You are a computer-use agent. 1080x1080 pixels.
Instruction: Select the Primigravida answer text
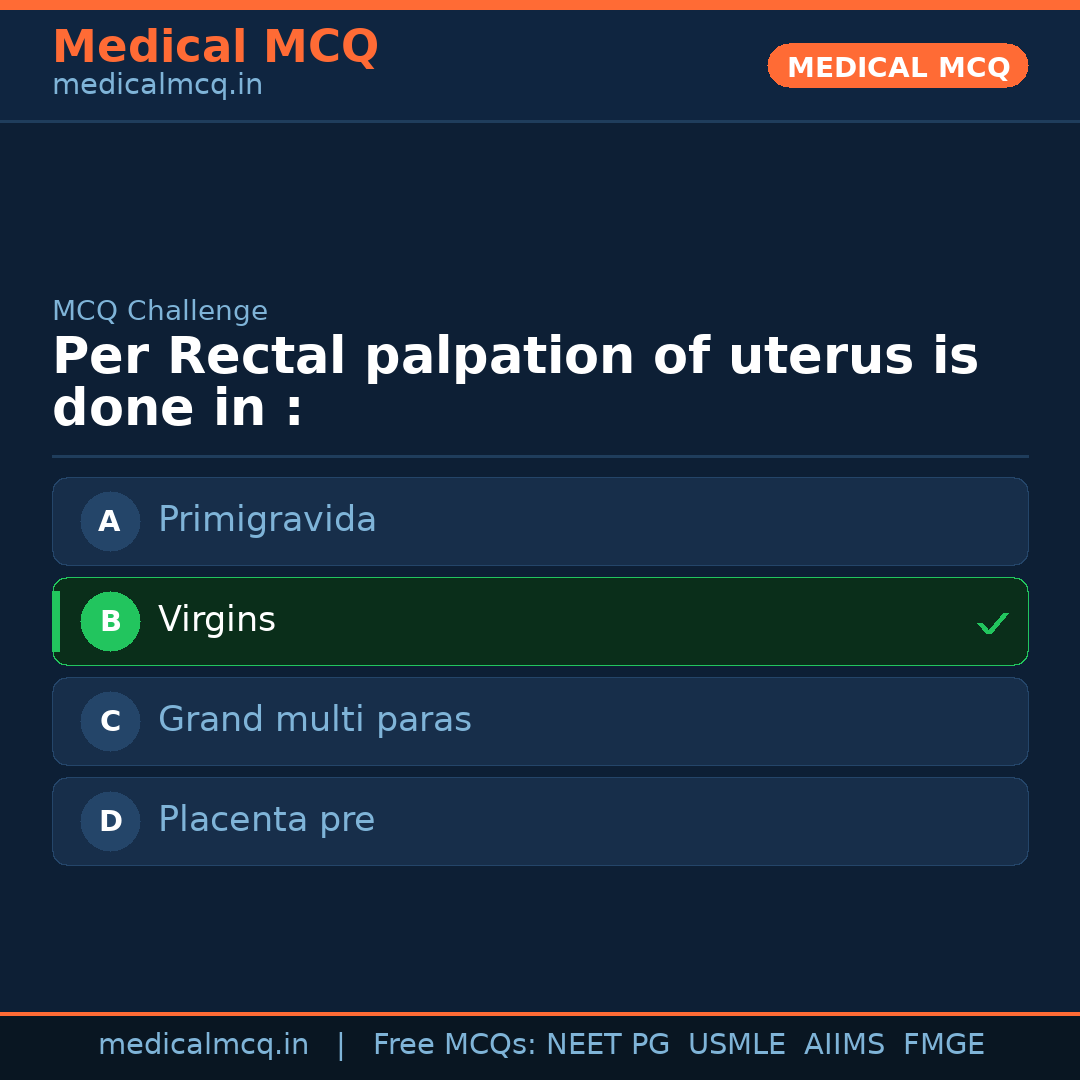267,520
